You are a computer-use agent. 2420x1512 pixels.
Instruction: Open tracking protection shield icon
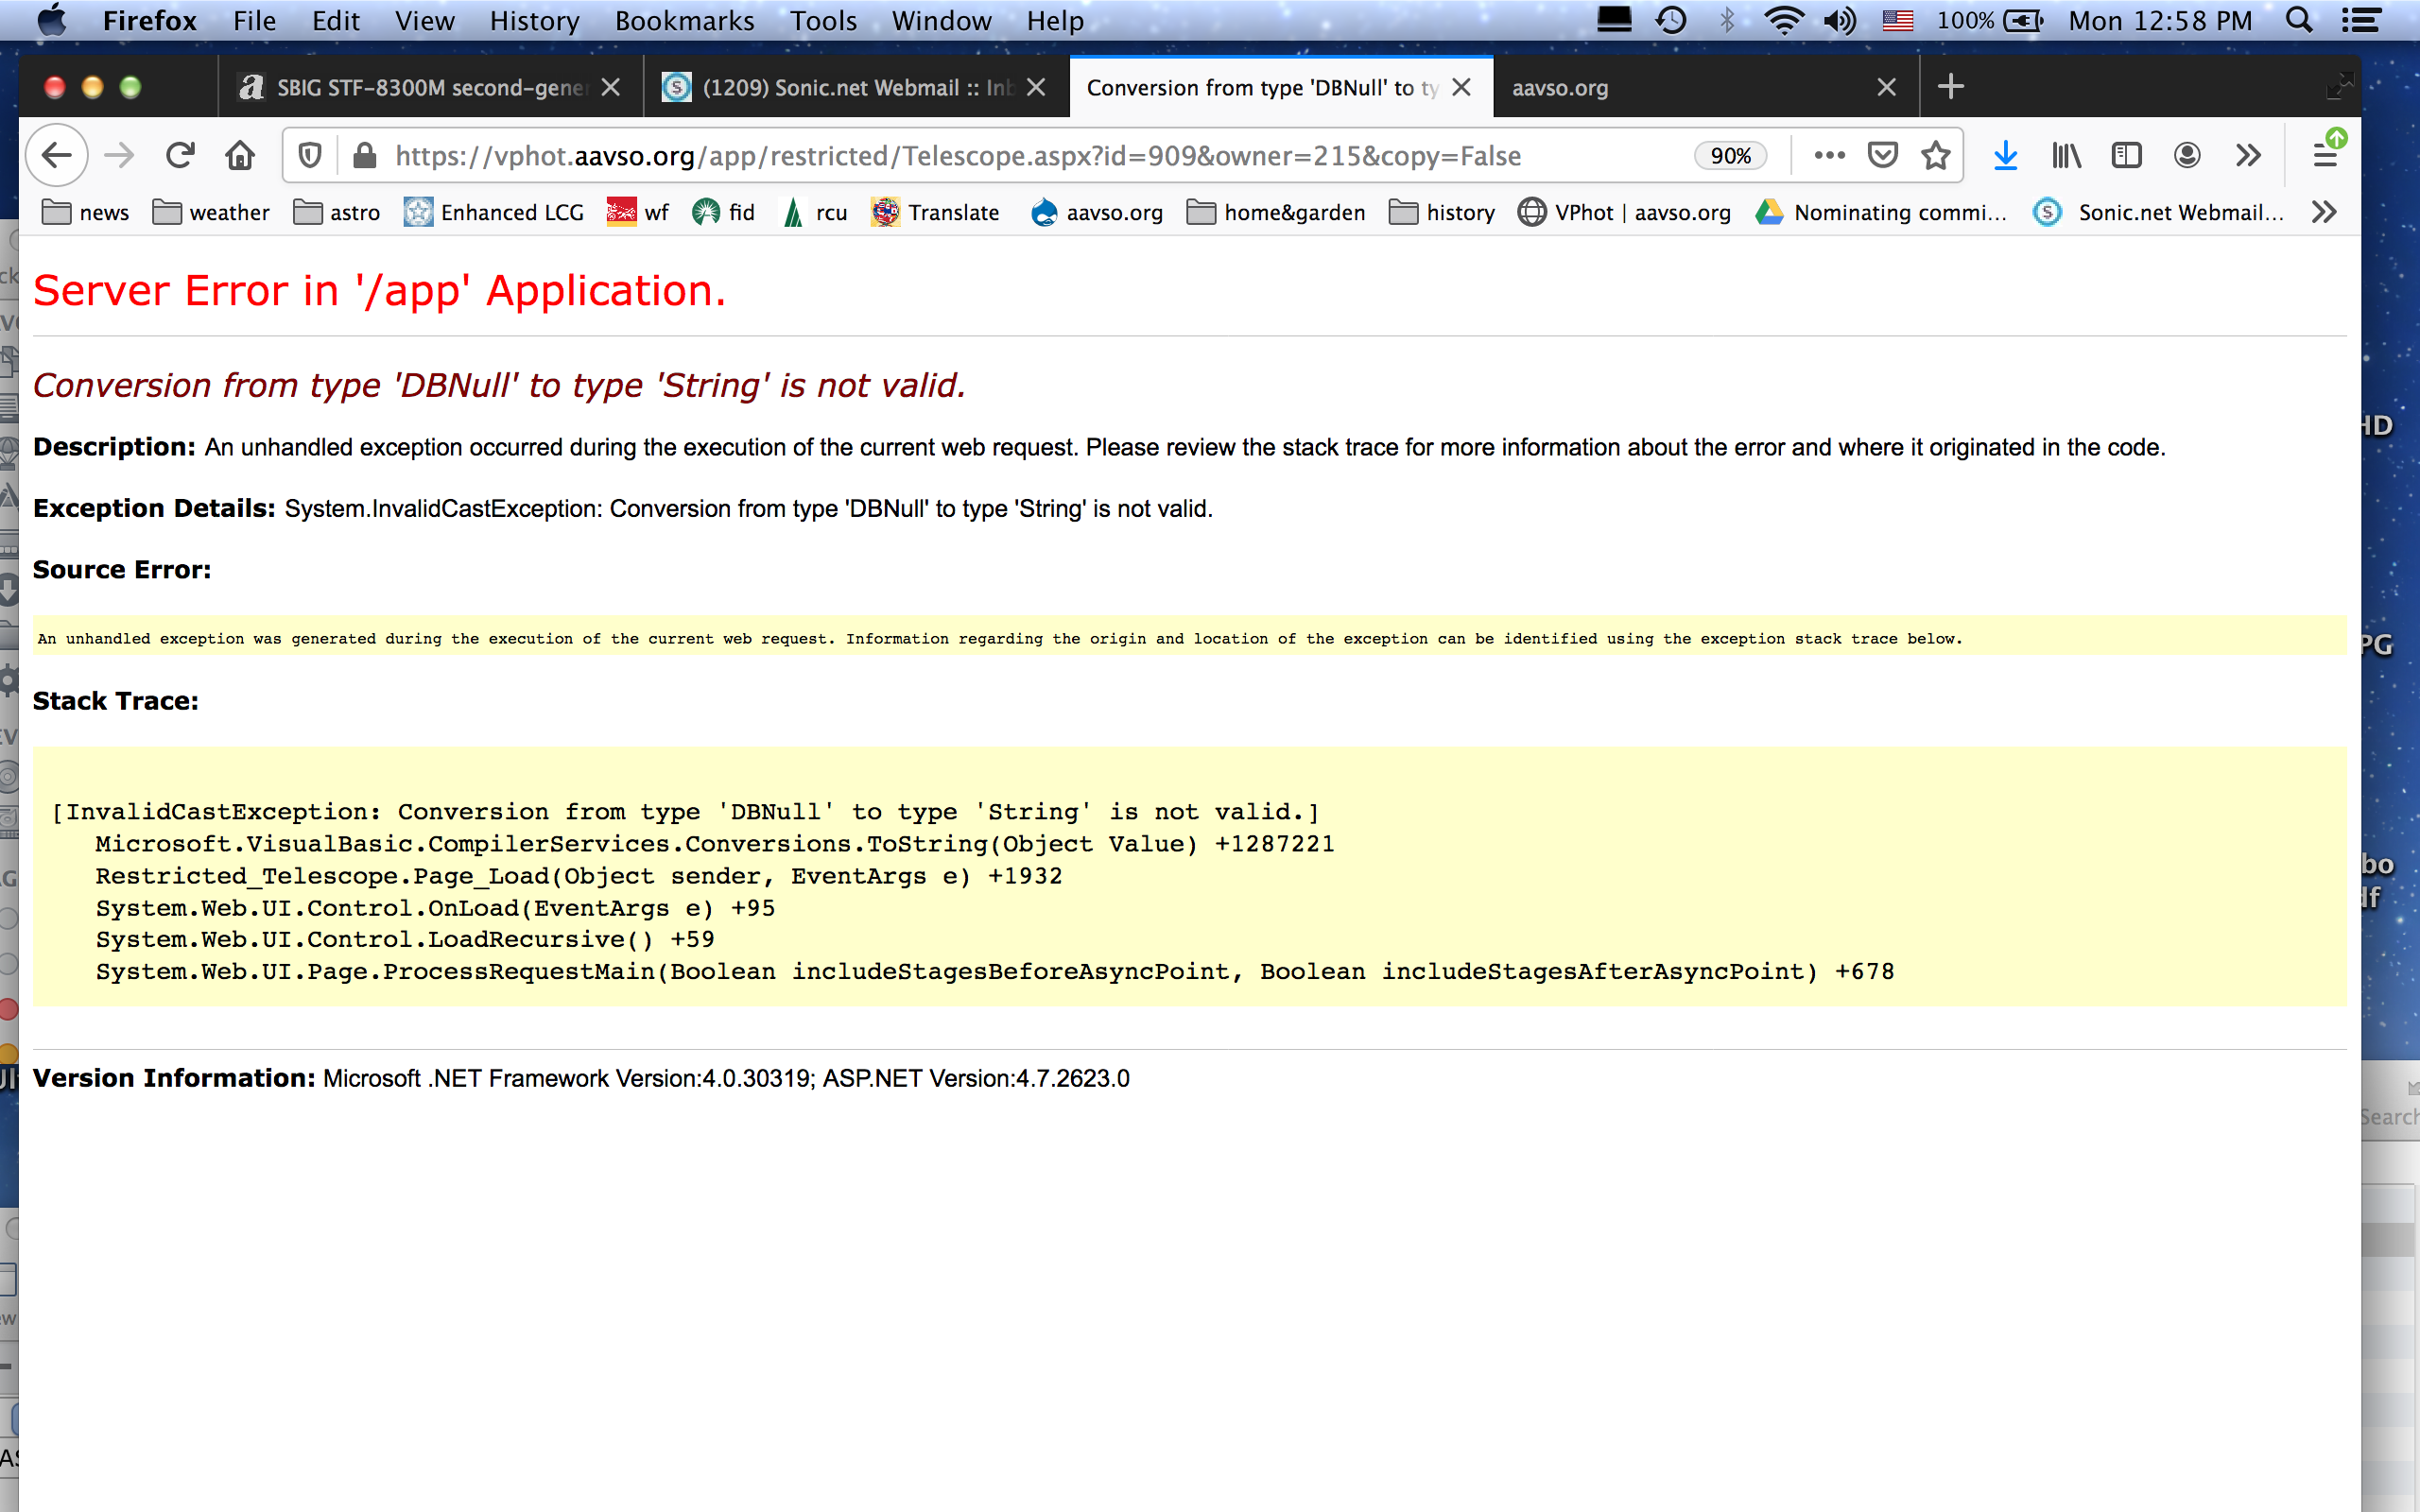(310, 156)
